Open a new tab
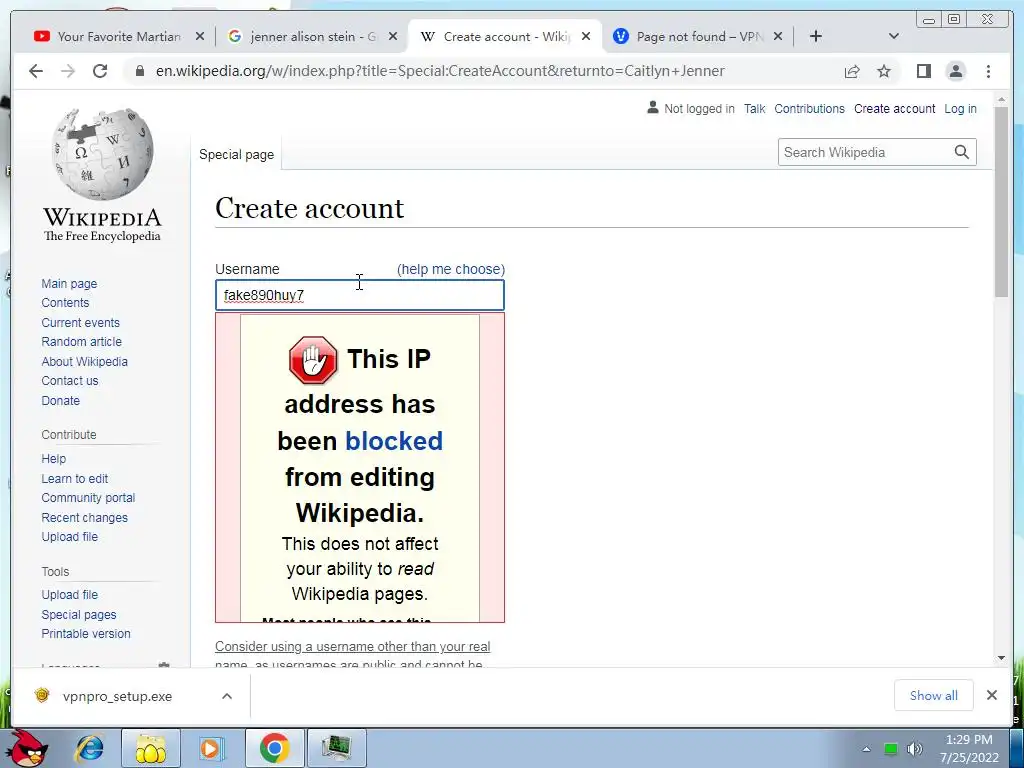This screenshot has width=1024, height=768. (x=816, y=37)
